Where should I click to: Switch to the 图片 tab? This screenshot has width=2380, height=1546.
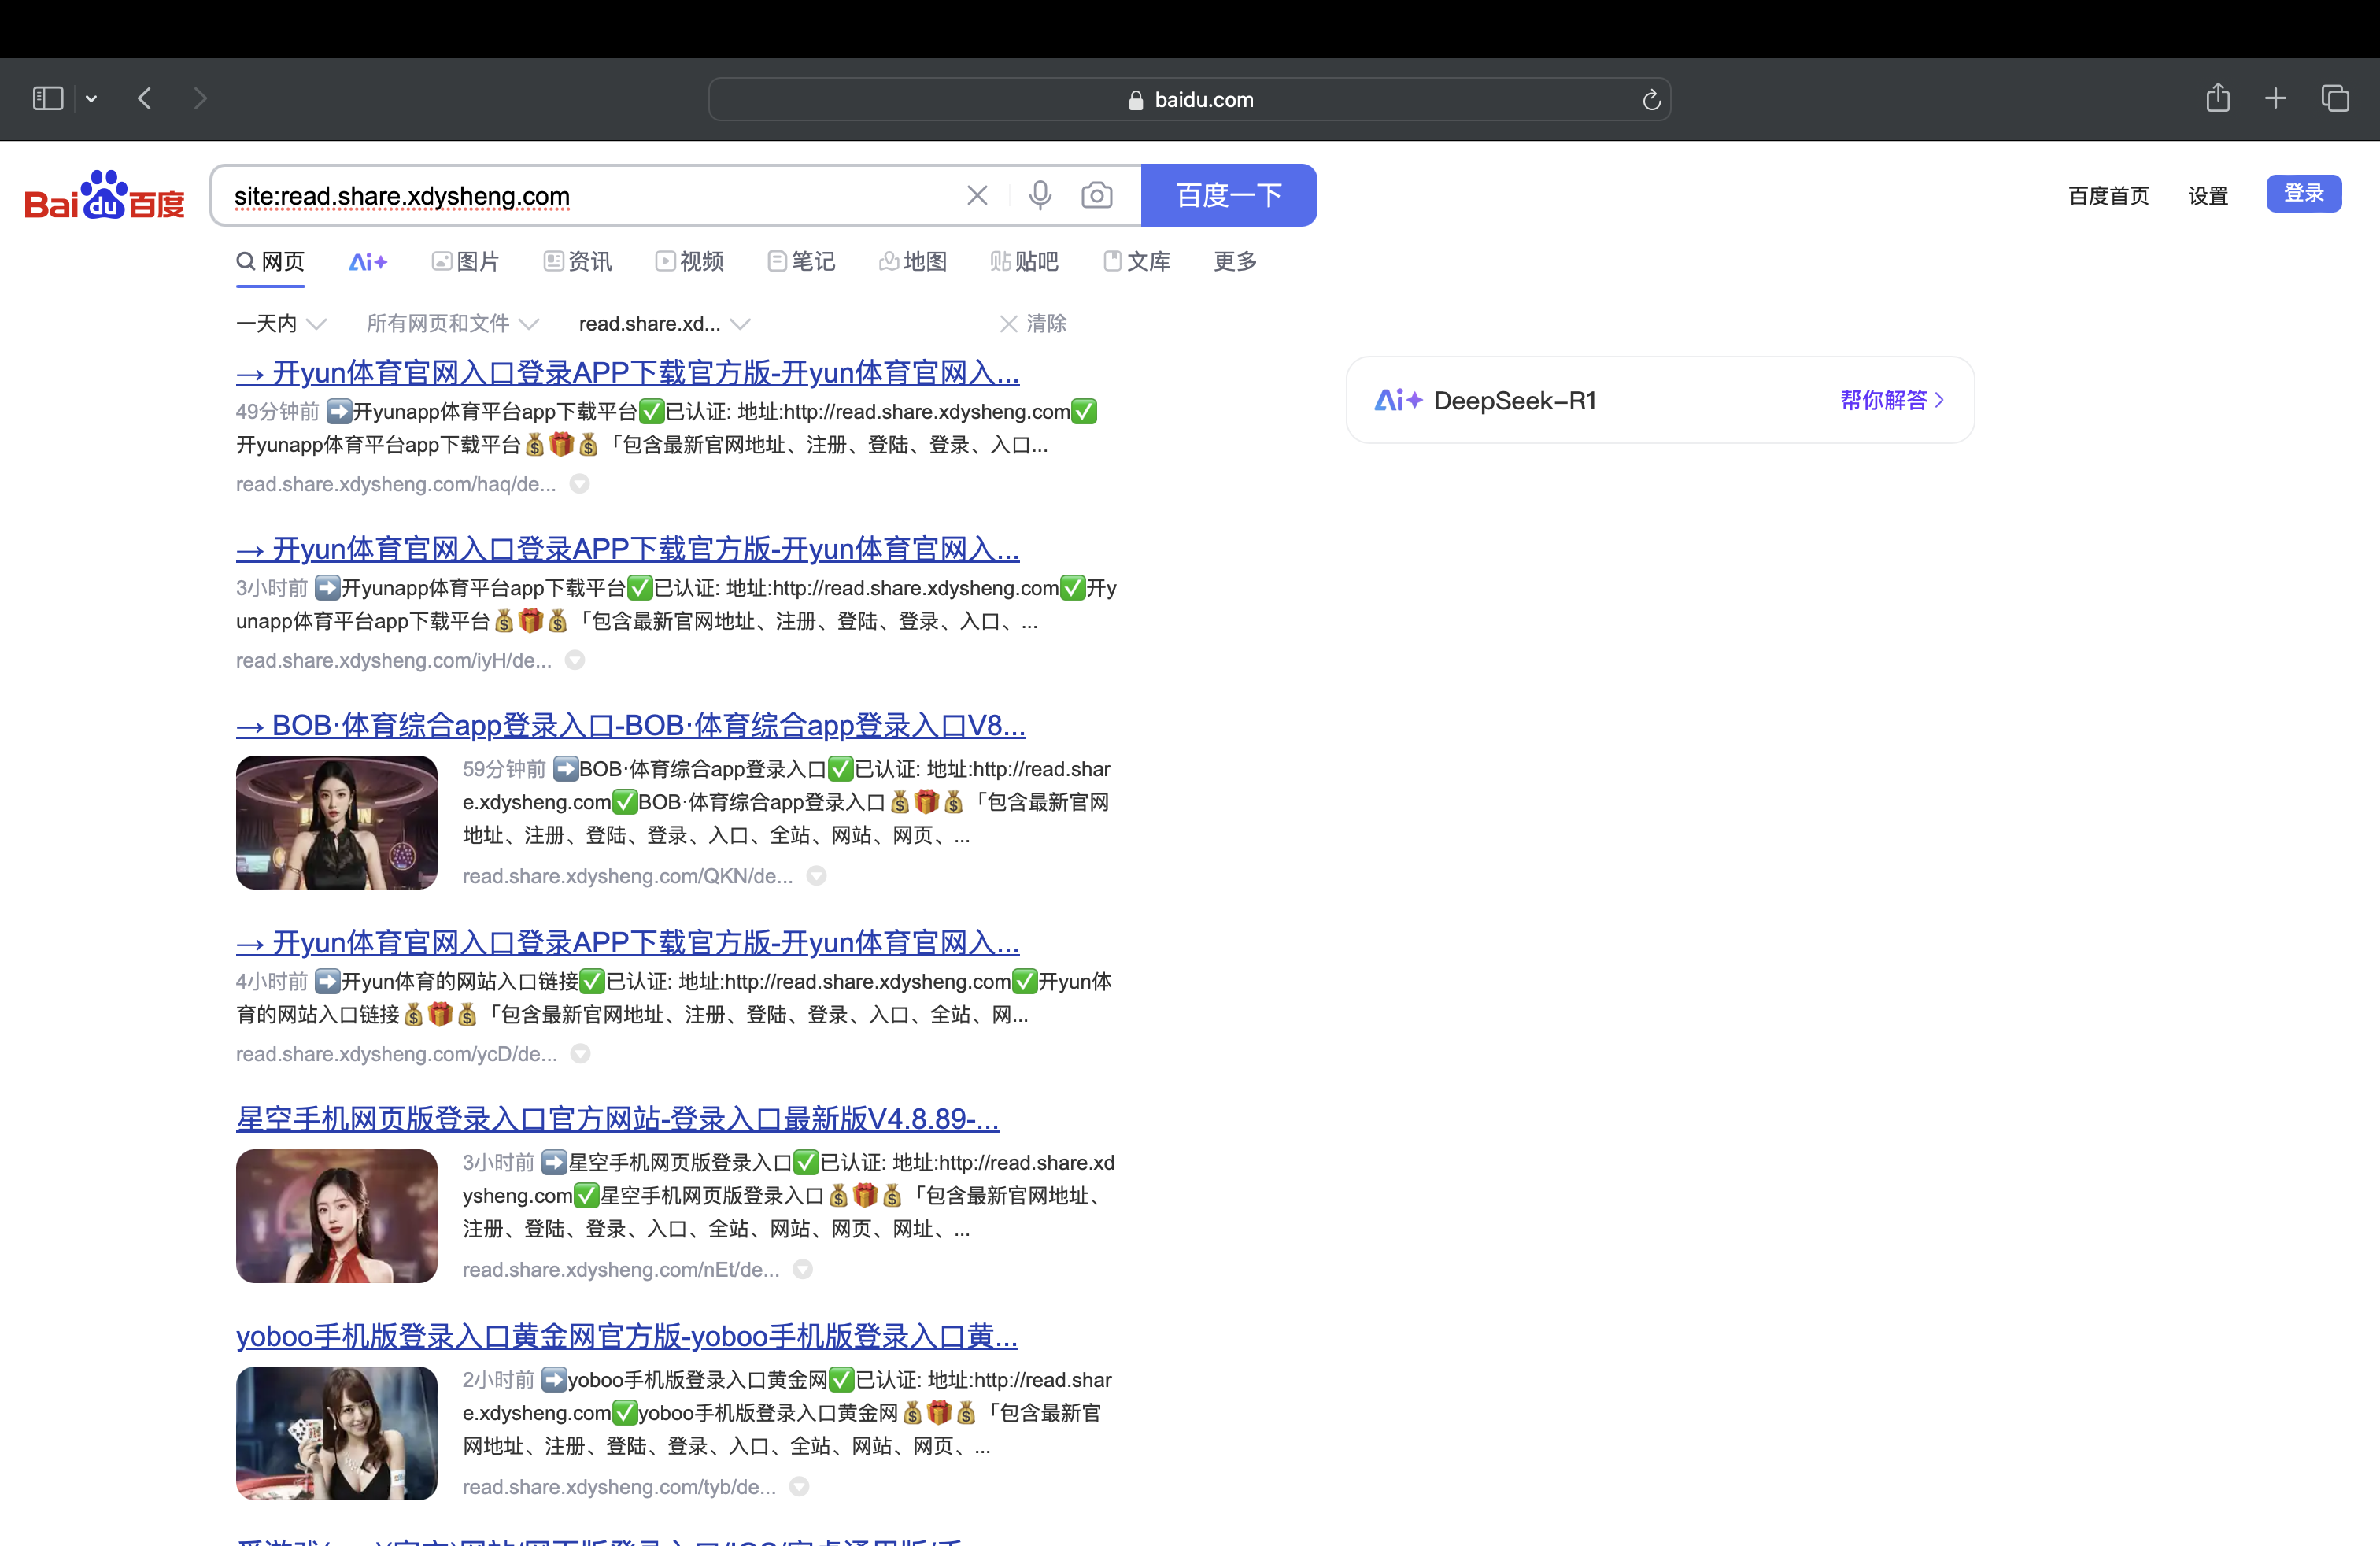click(x=466, y=261)
